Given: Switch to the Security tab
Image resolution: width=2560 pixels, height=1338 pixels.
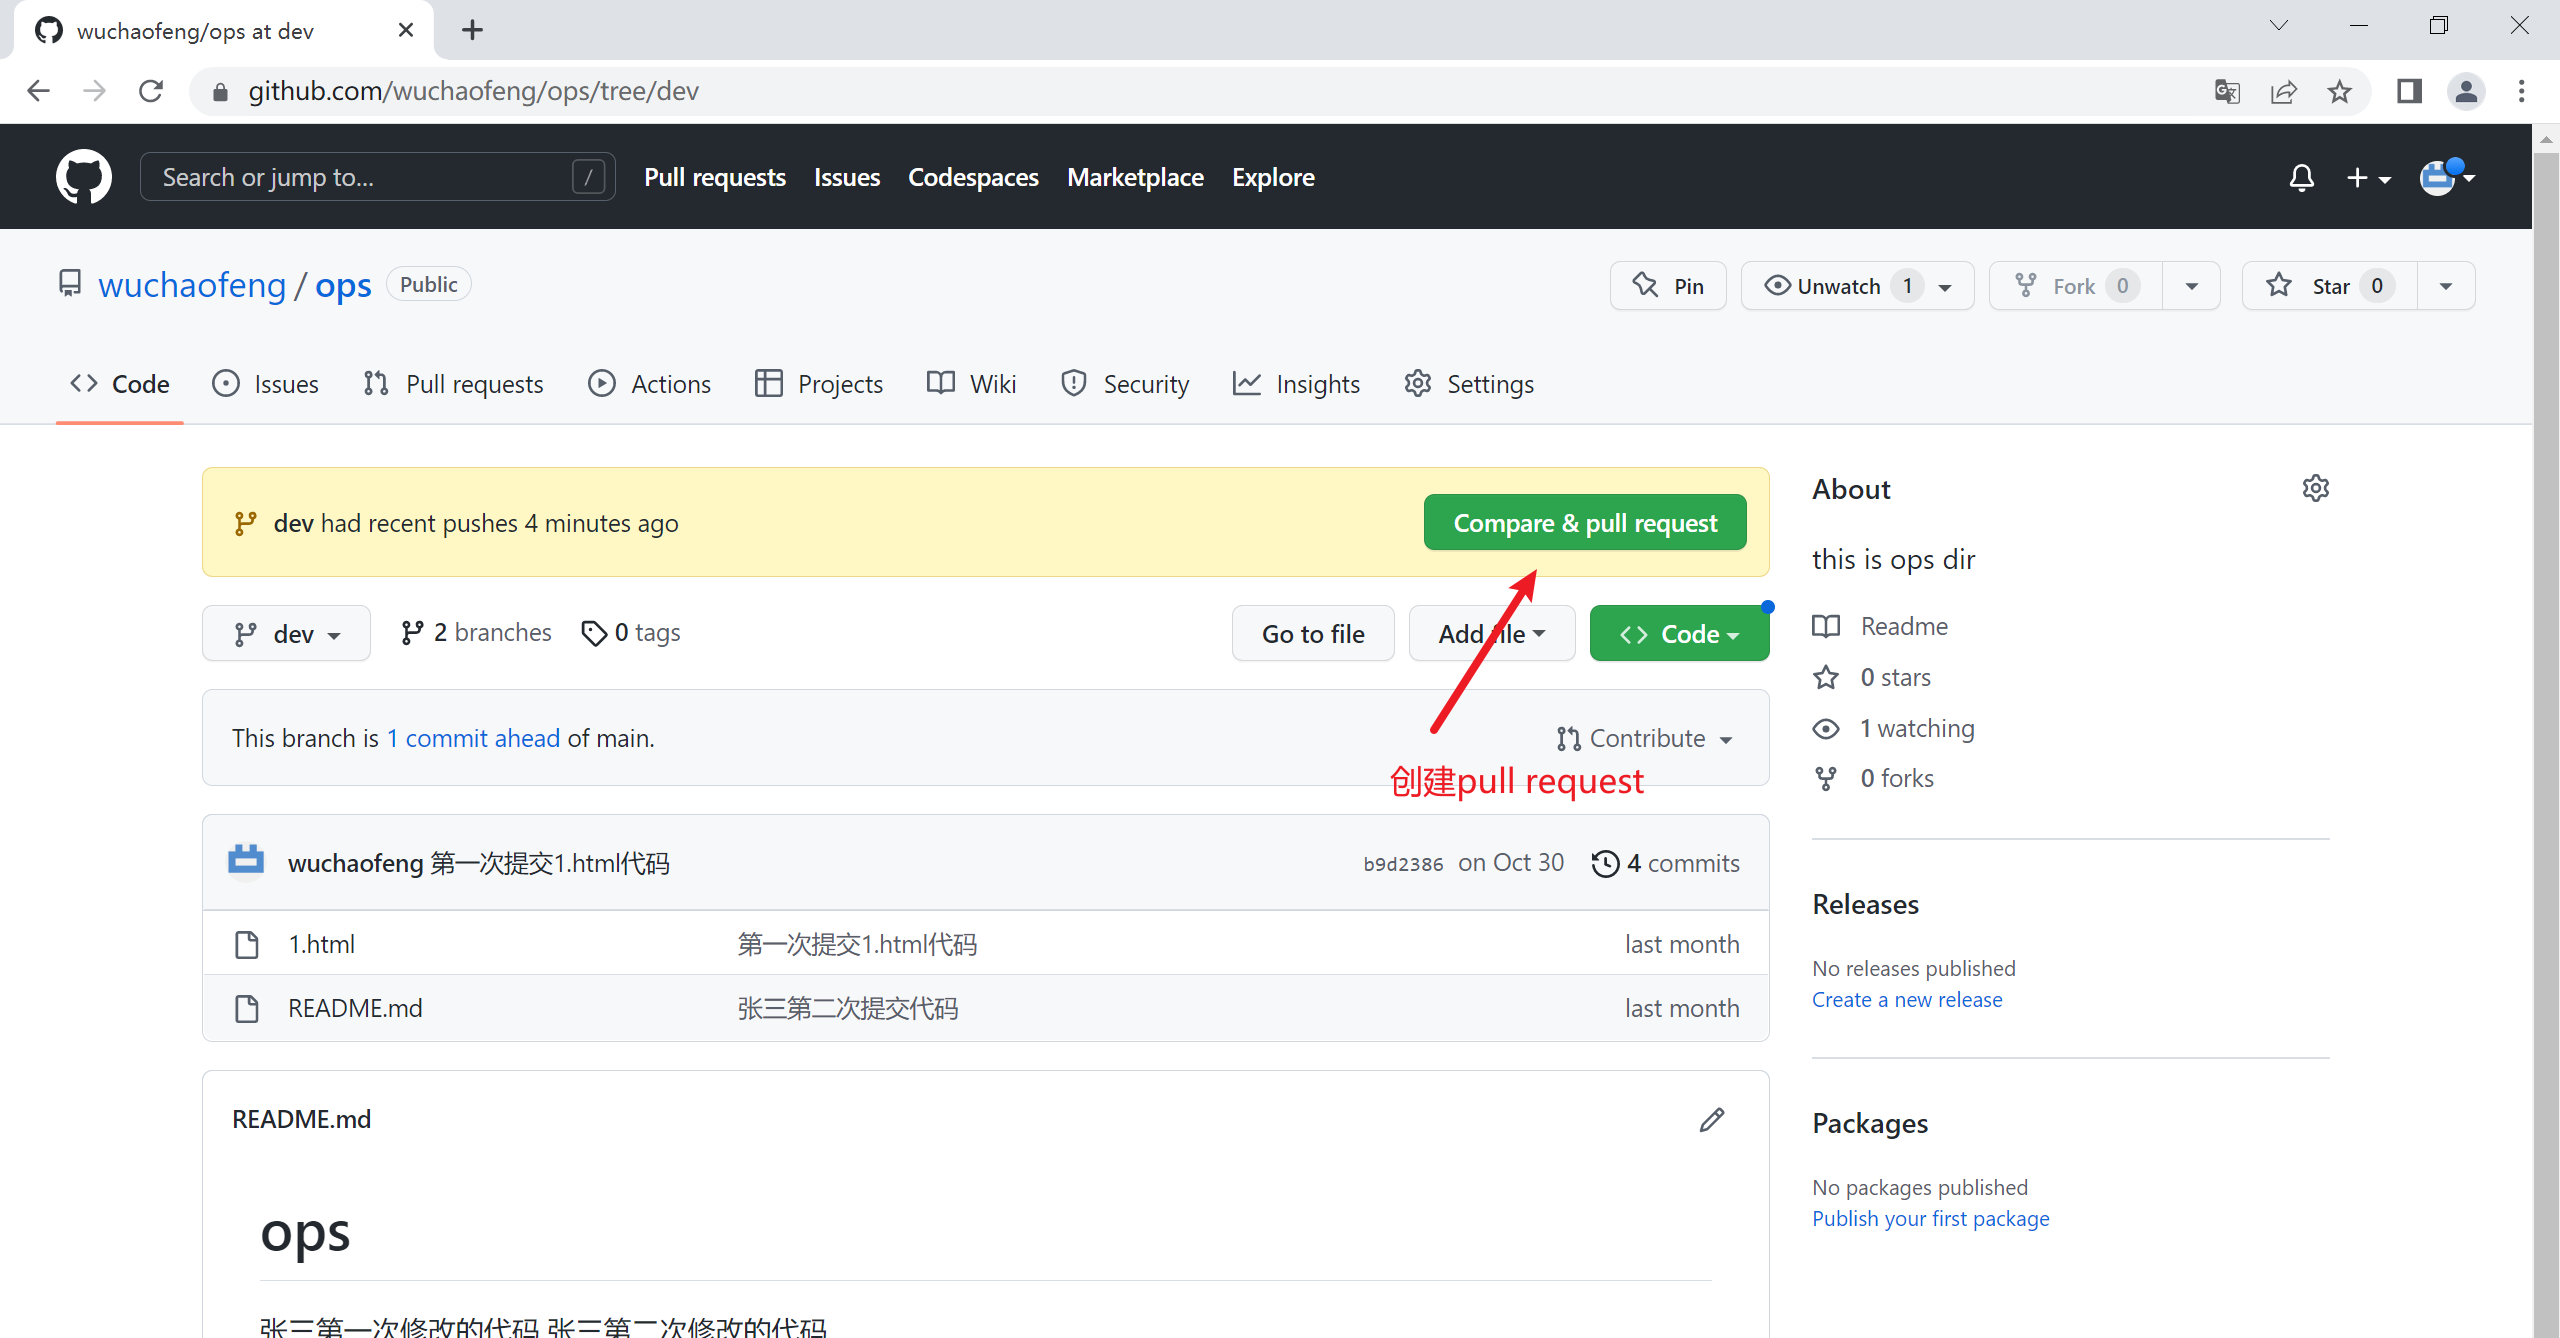Looking at the screenshot, I should [x=1126, y=384].
